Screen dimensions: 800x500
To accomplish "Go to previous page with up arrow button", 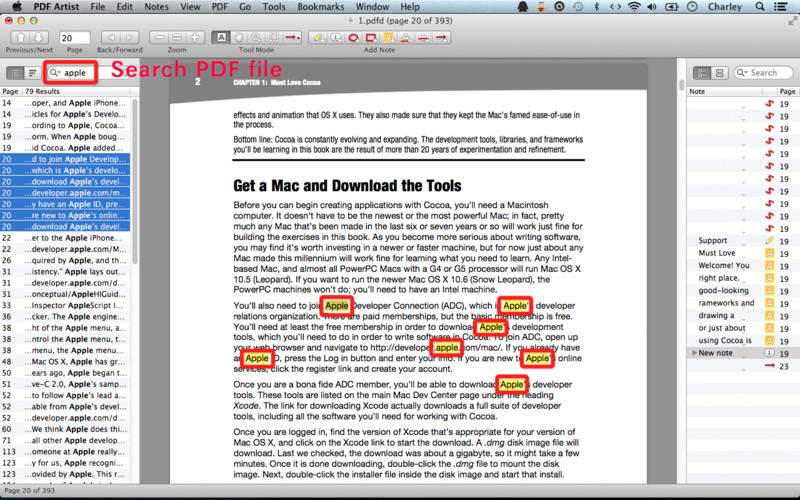I will (20, 38).
